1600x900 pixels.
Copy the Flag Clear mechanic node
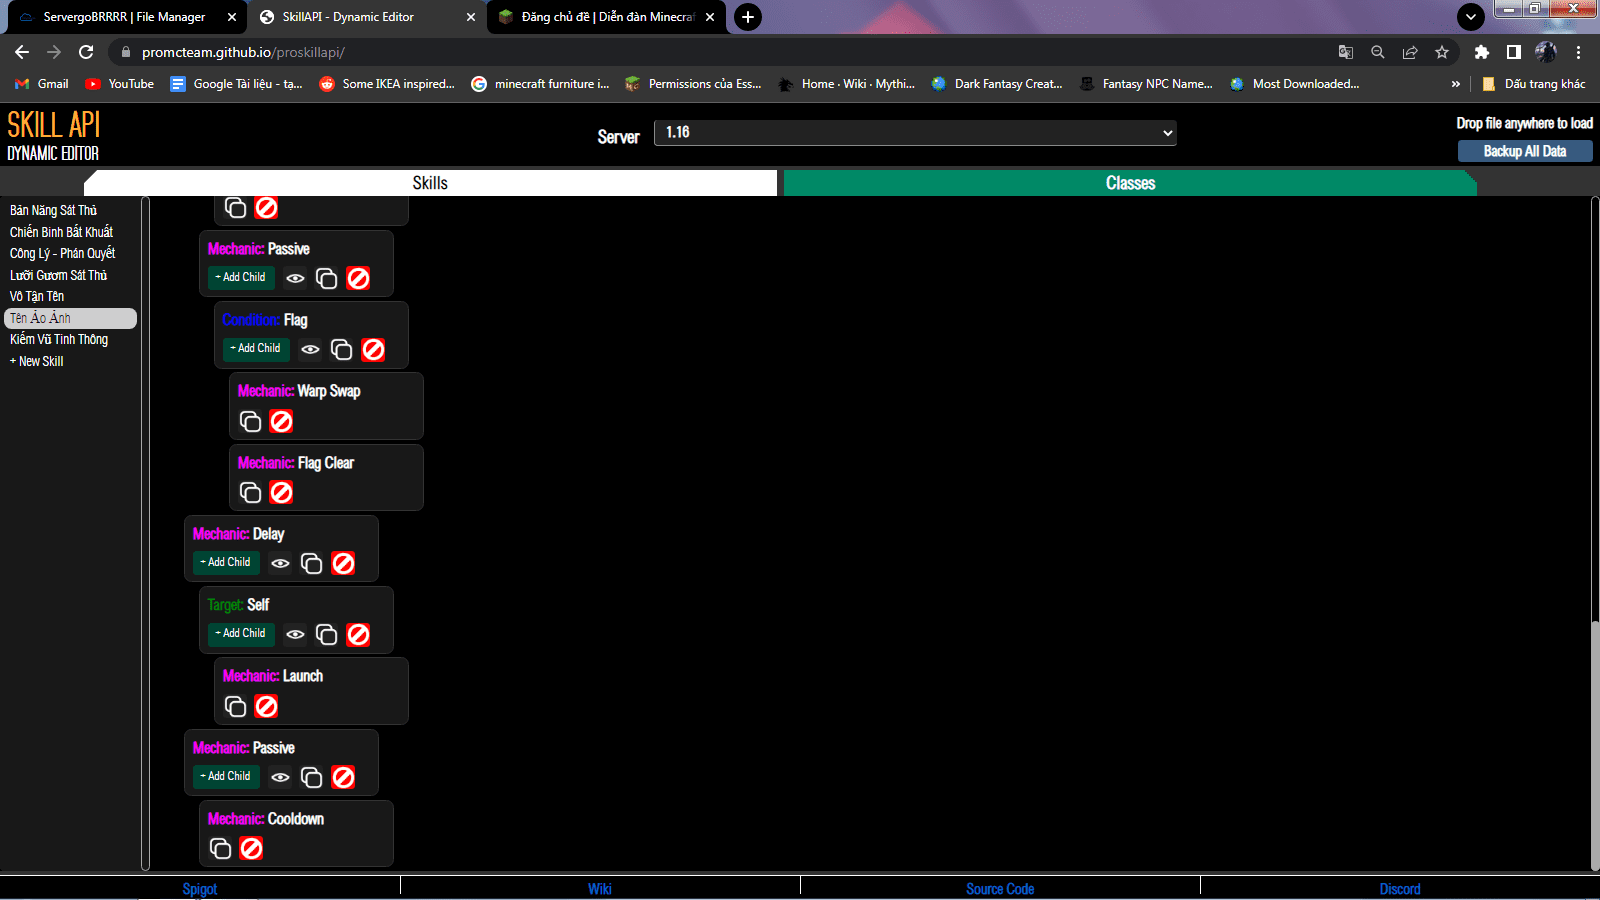click(250, 492)
